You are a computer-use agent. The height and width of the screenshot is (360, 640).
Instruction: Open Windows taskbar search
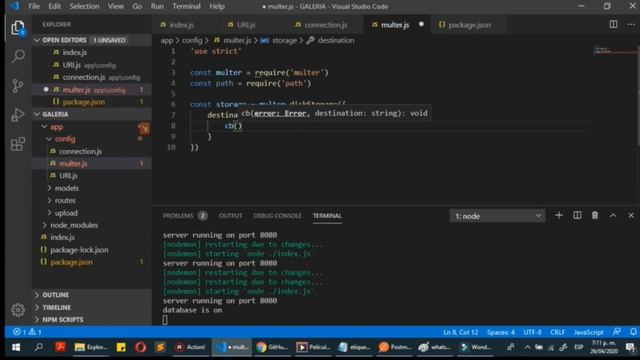pos(39,347)
